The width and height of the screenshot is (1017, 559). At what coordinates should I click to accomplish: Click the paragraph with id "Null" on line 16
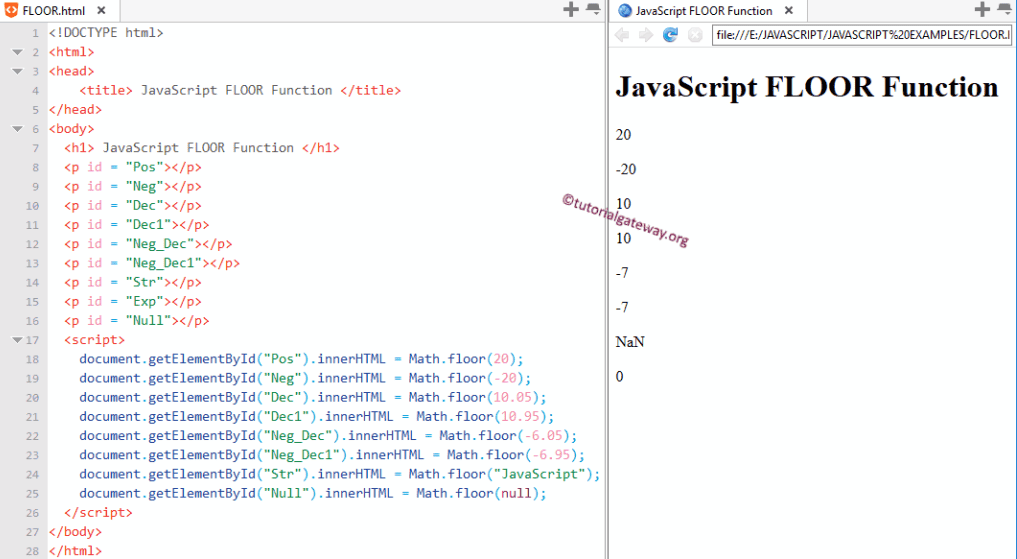(x=137, y=321)
